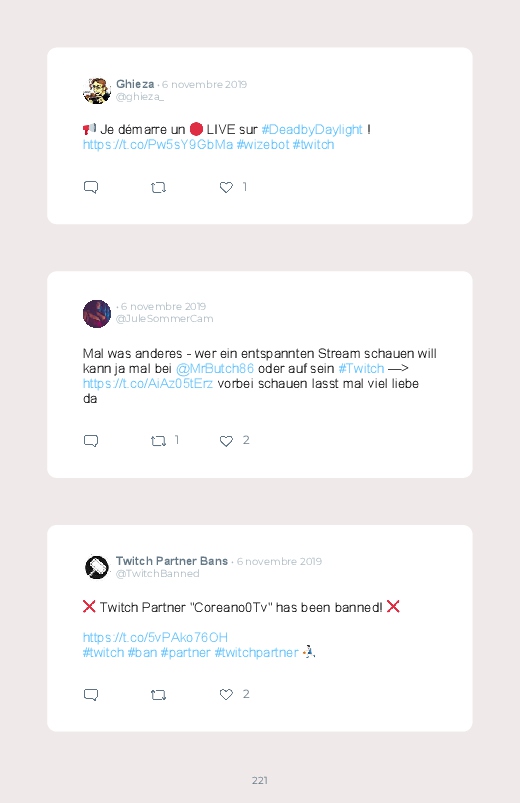Follow link https://t.co/5vPAko76OH

155,638
